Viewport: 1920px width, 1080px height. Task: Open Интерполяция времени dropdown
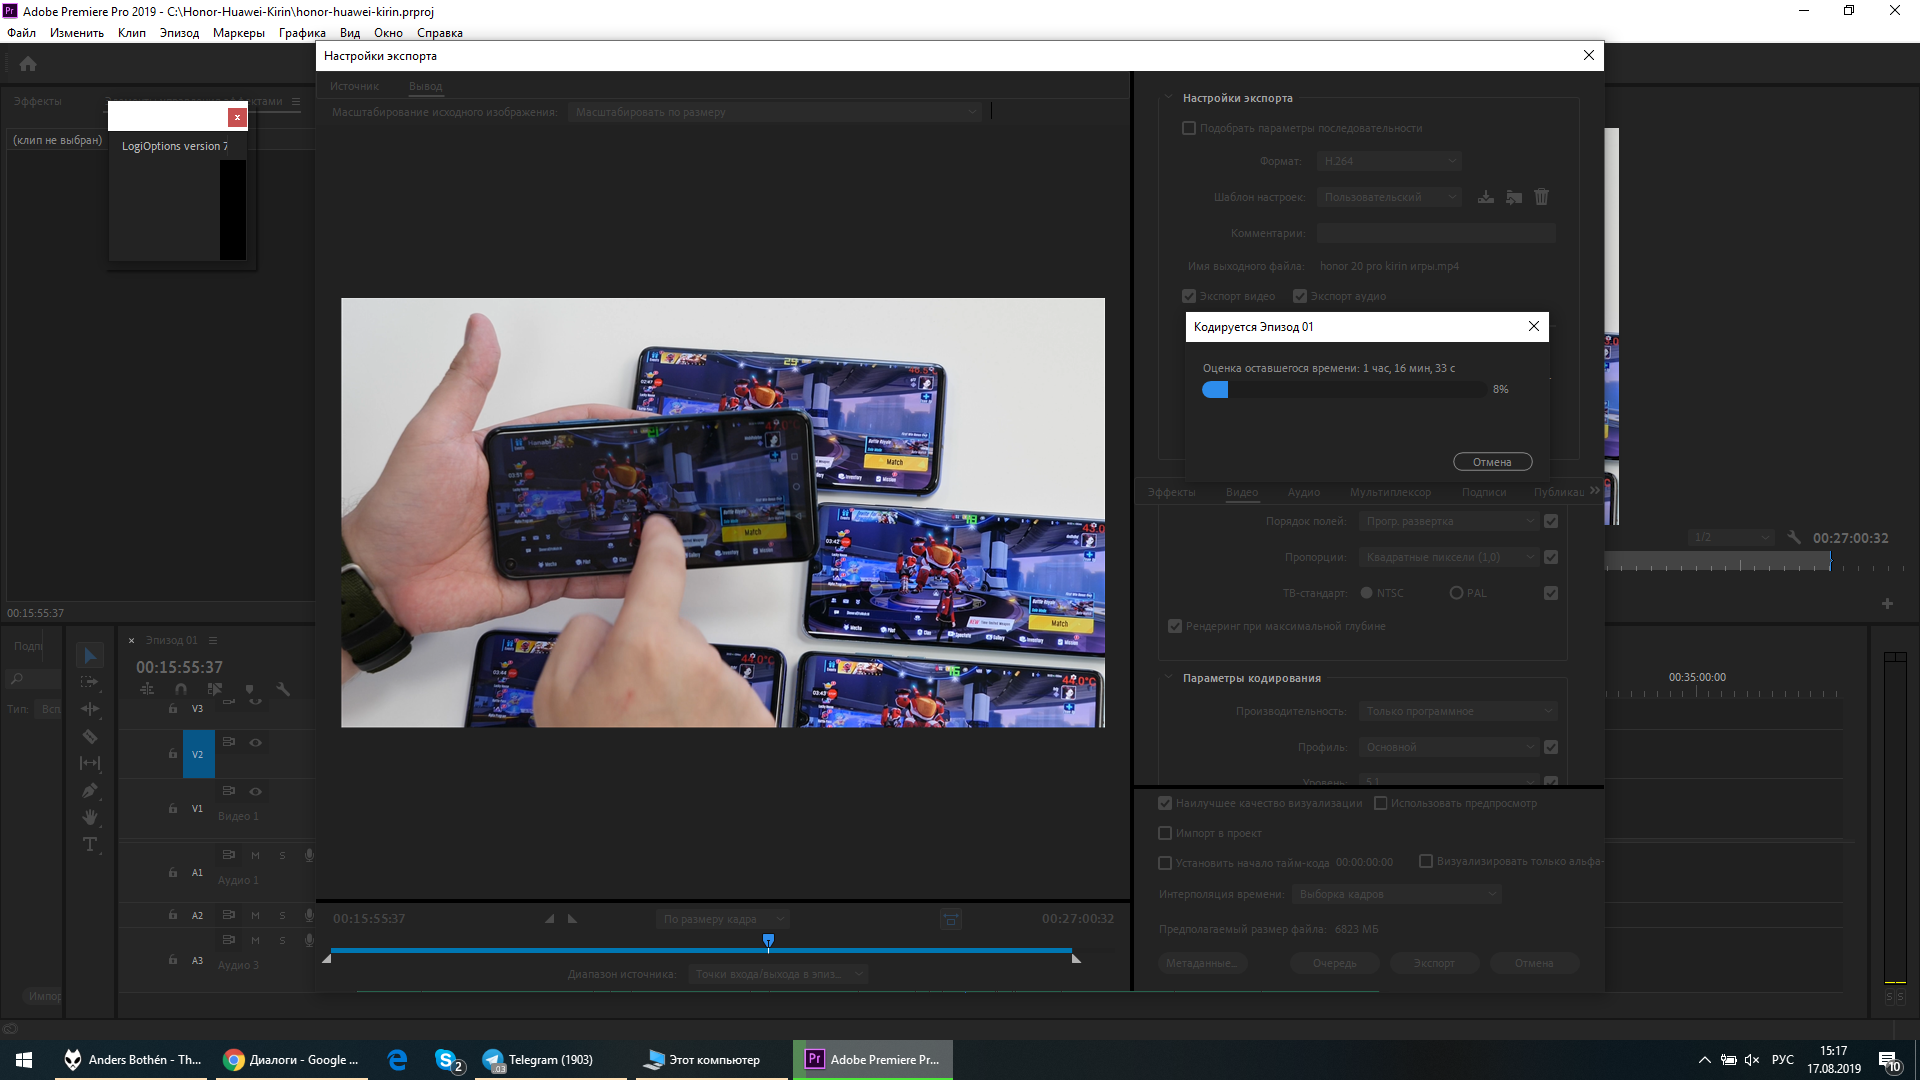(1397, 894)
